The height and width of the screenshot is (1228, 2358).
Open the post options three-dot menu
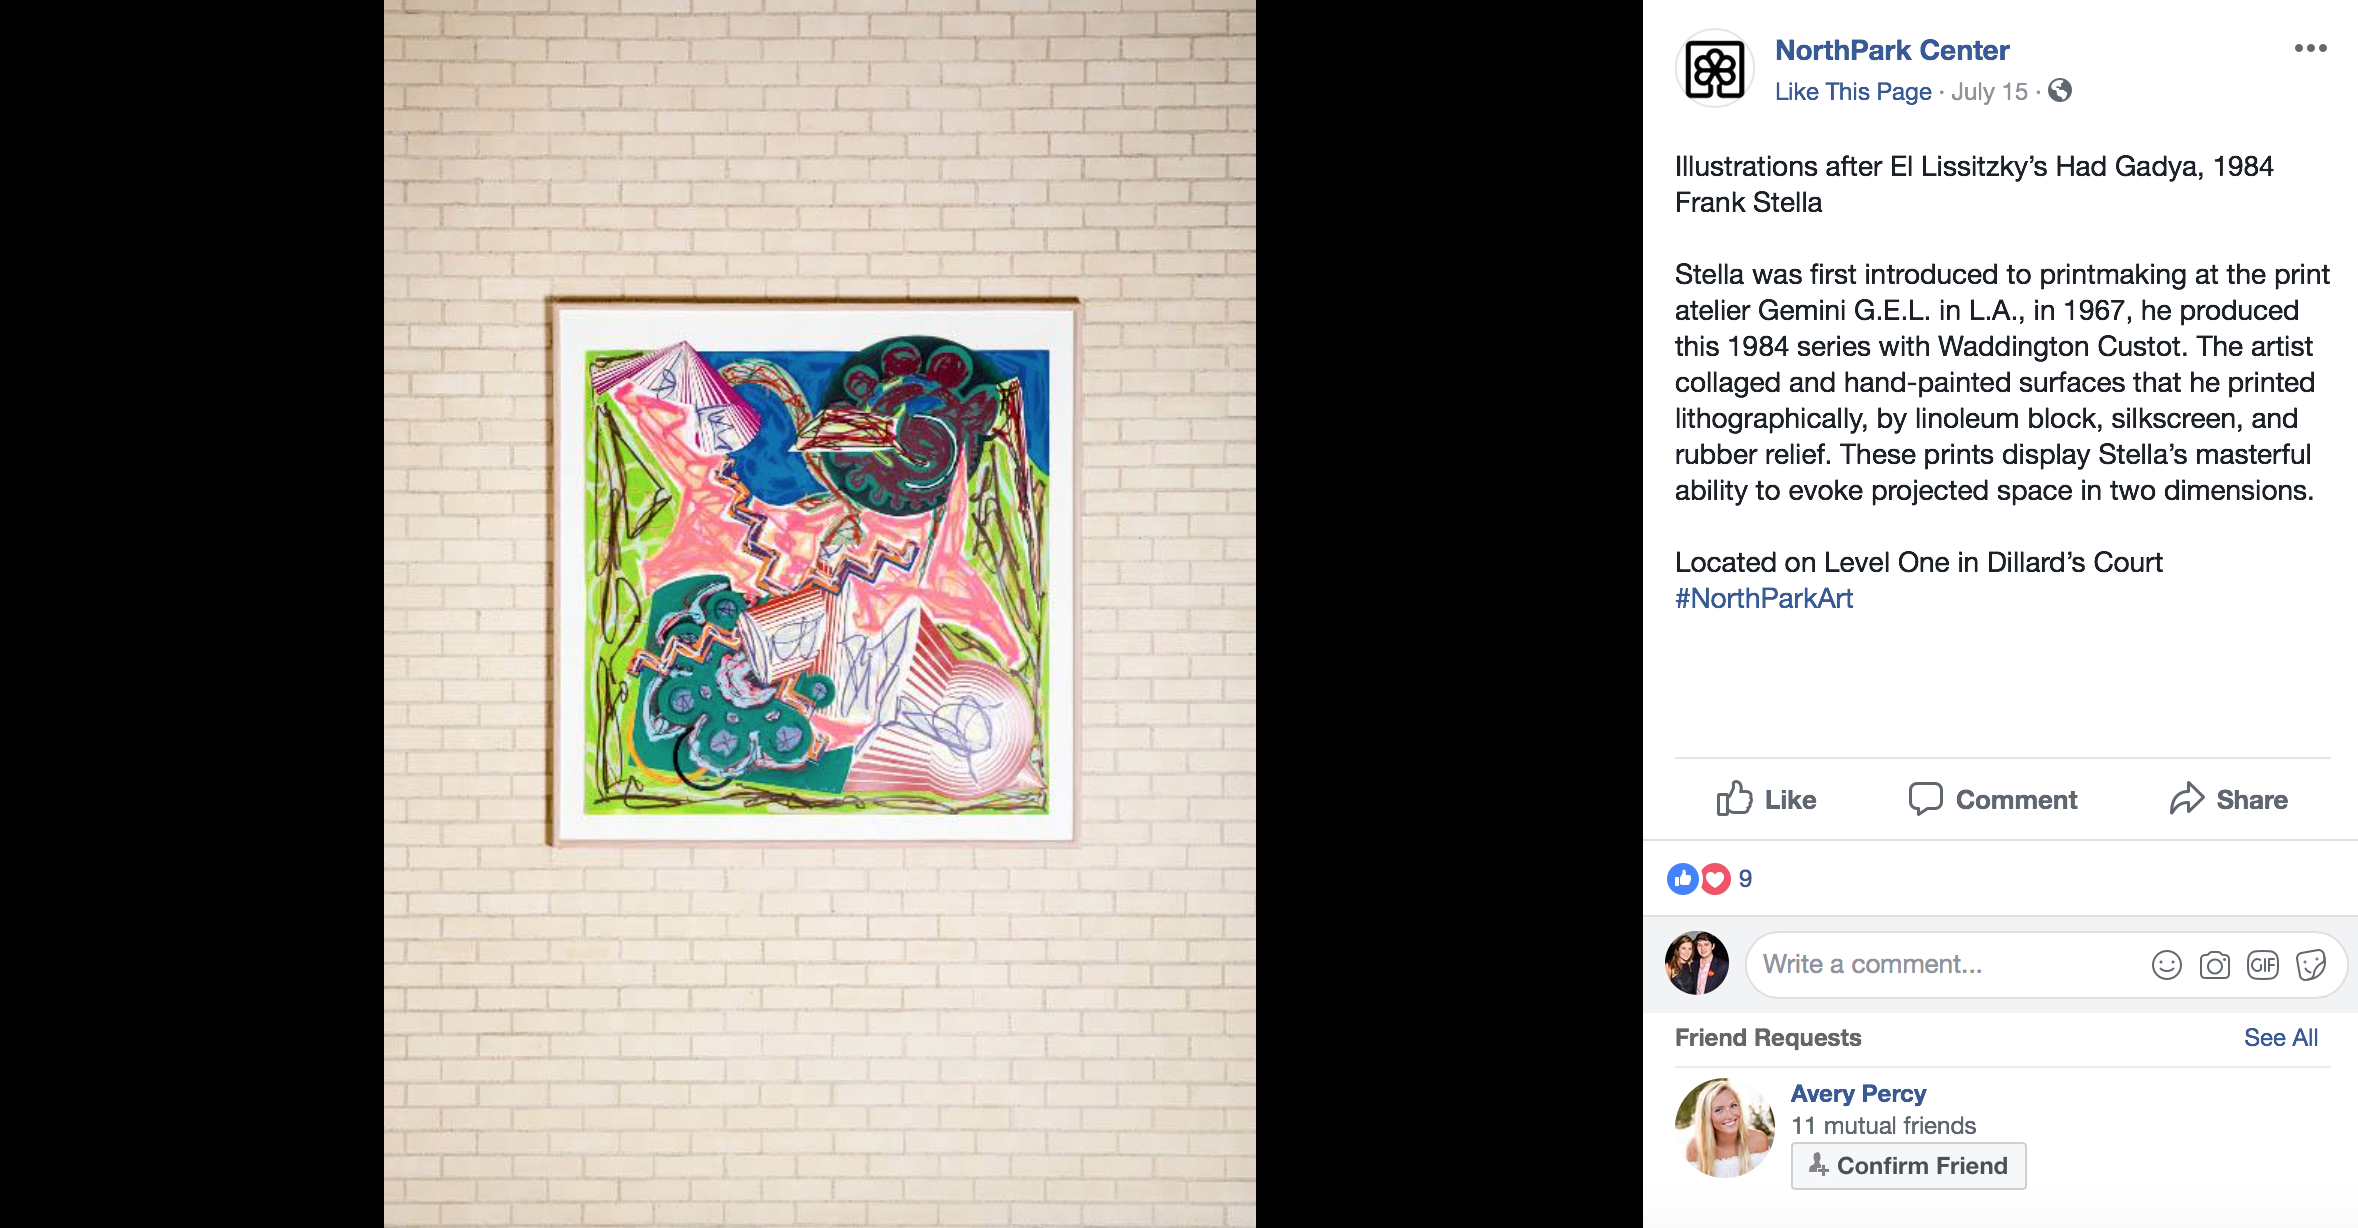point(2310,48)
